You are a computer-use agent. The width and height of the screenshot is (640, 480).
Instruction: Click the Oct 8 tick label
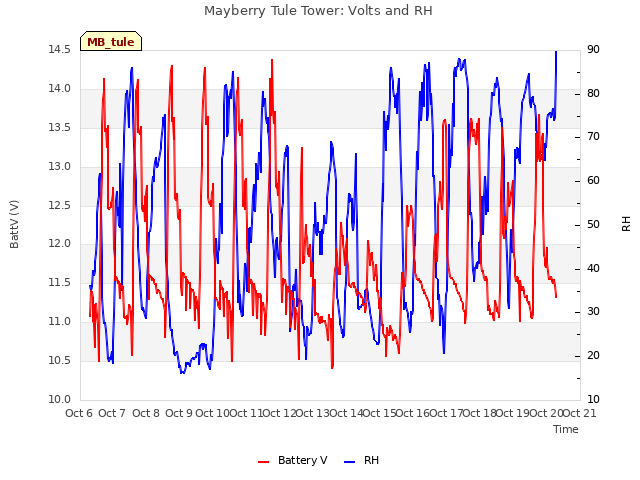[x=146, y=413]
